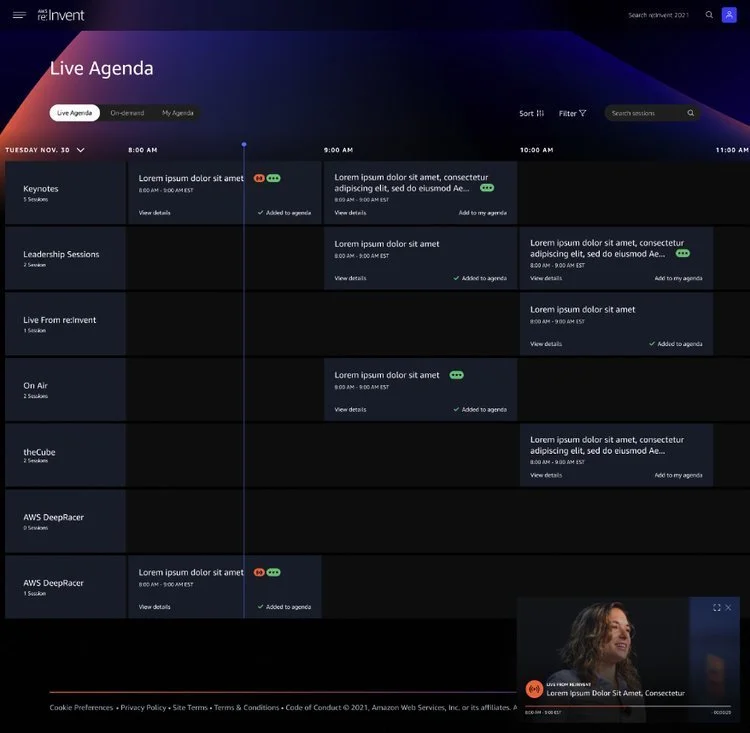Click the green chat badge in Leadership Sessions 10:00 card

point(683,253)
